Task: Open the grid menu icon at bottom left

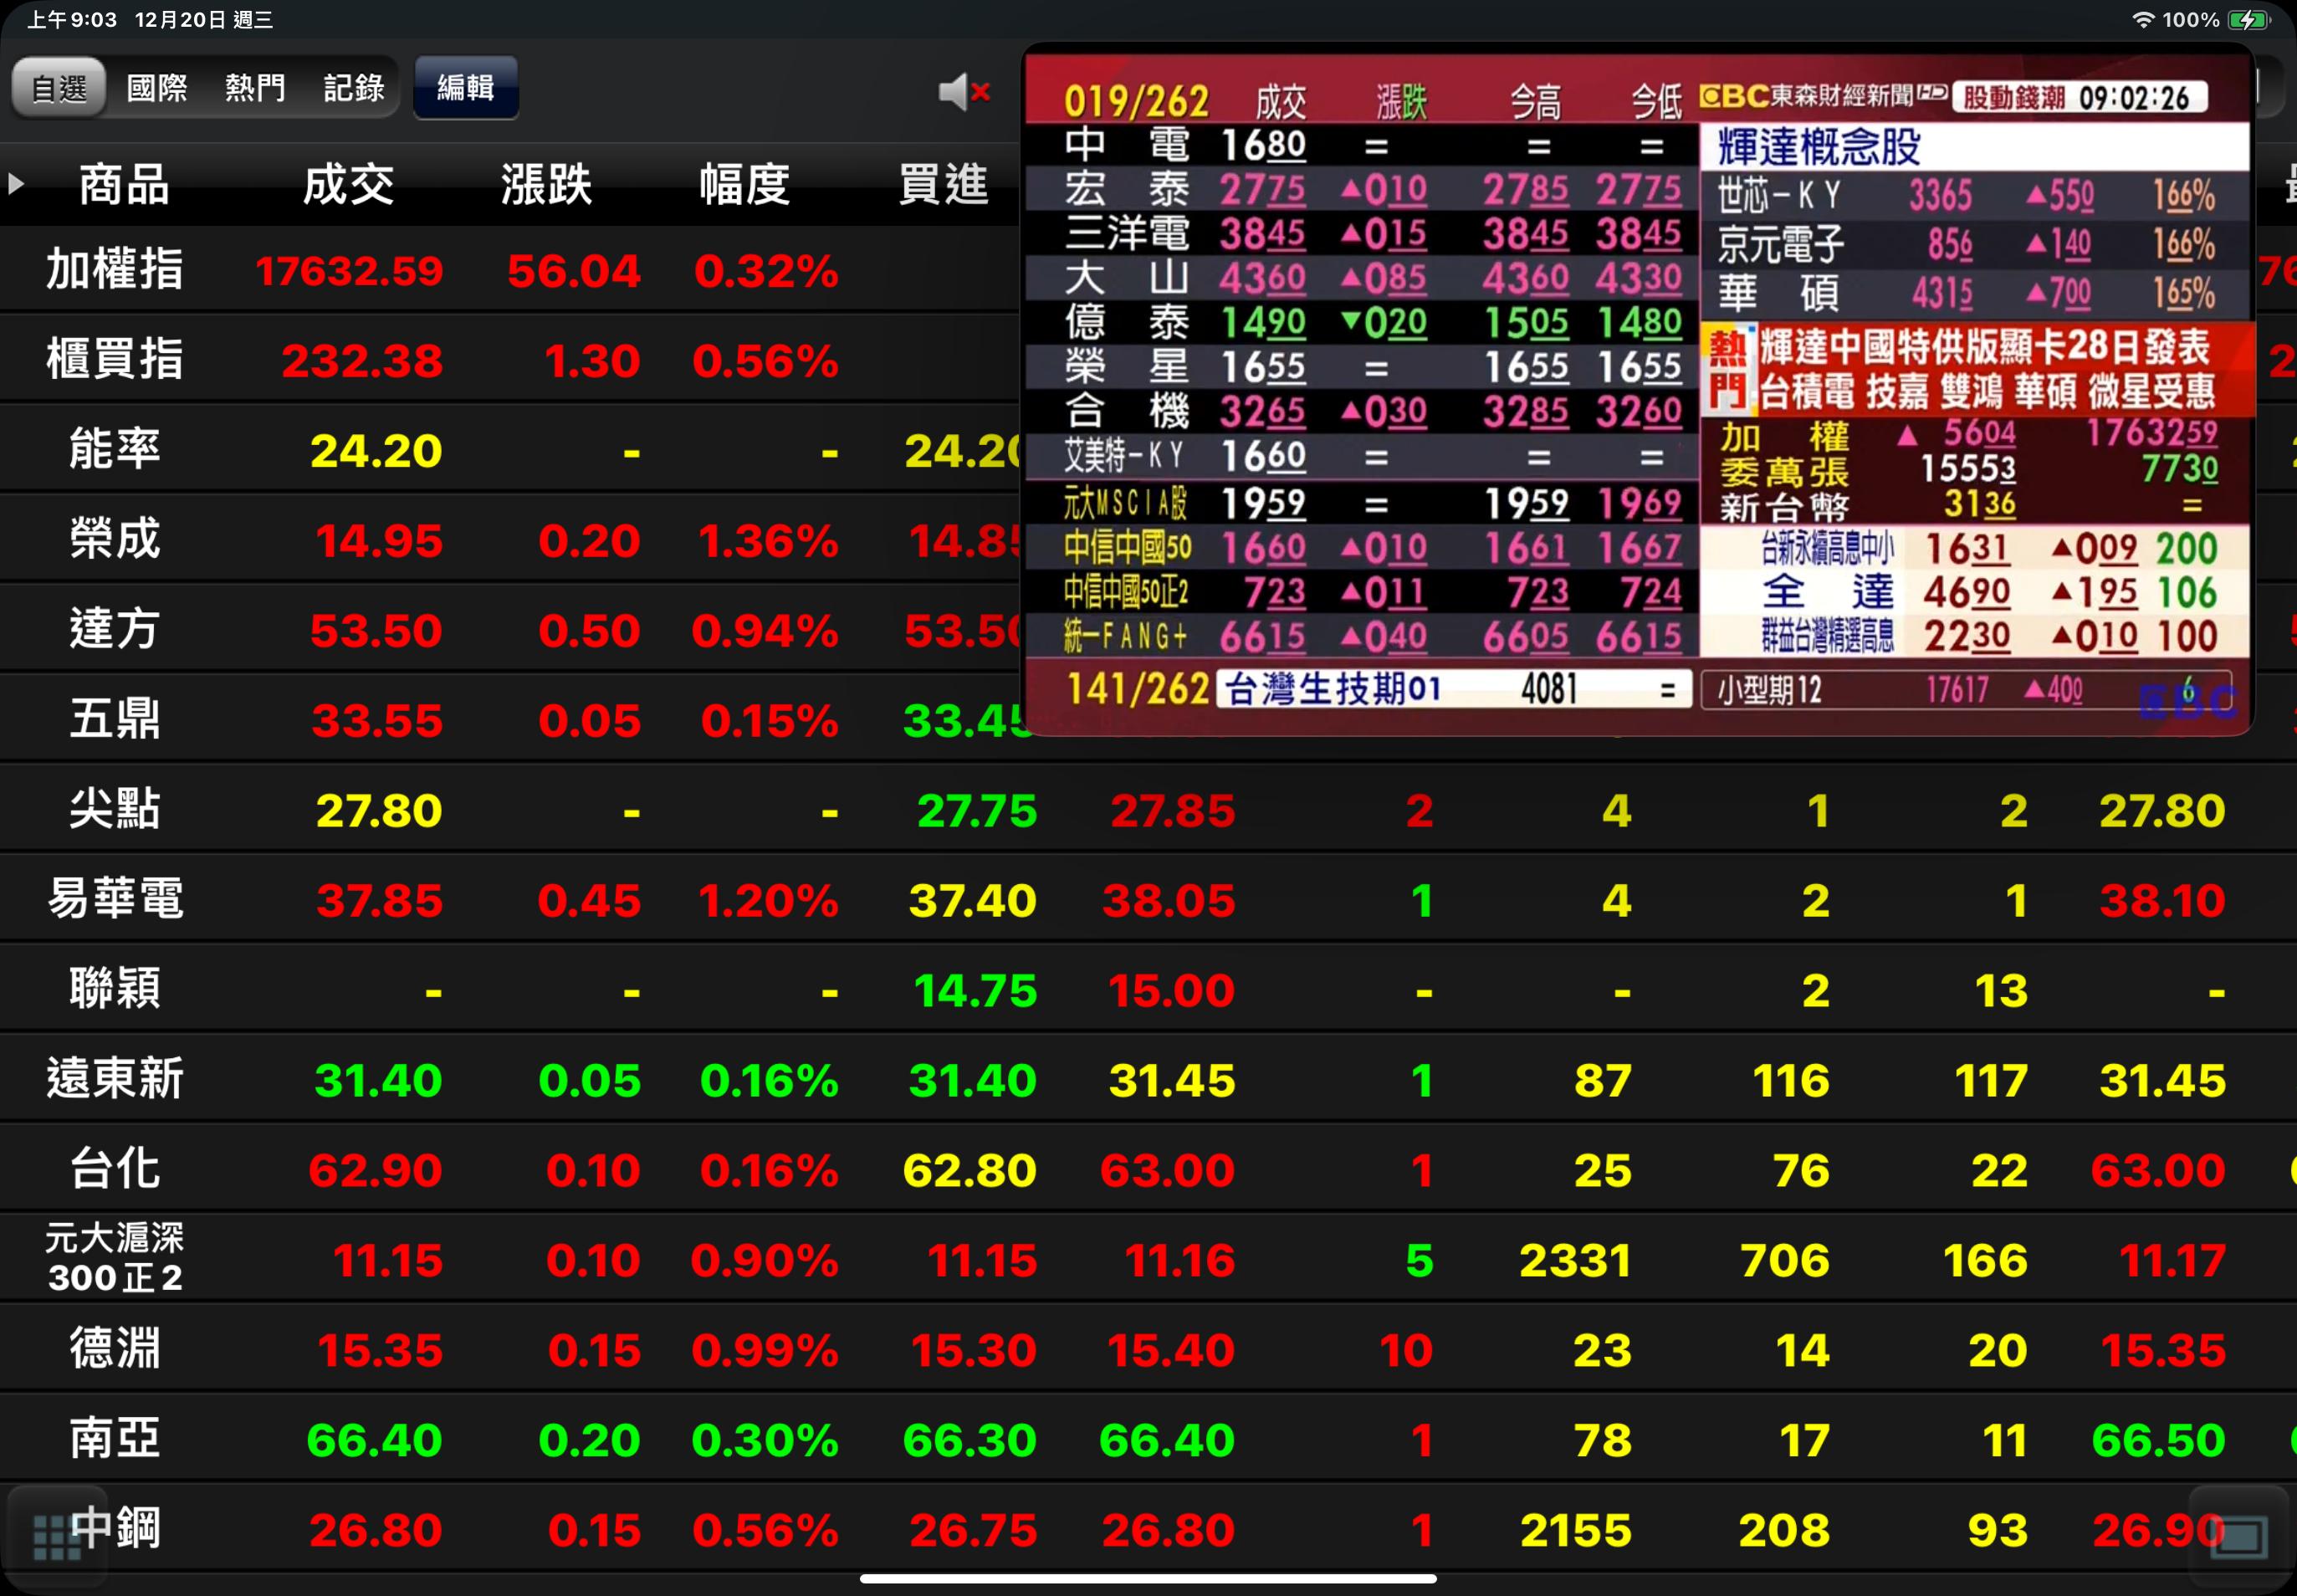Action: tap(57, 1537)
